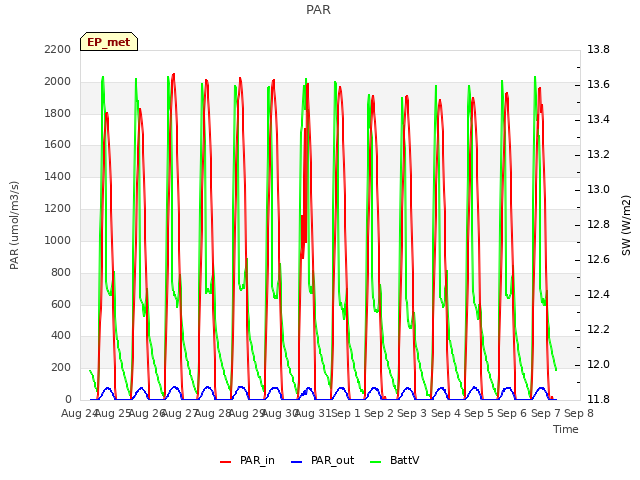The image size is (640, 480).
Task: Click the 12.6 right axis value
Action: (598, 260)
